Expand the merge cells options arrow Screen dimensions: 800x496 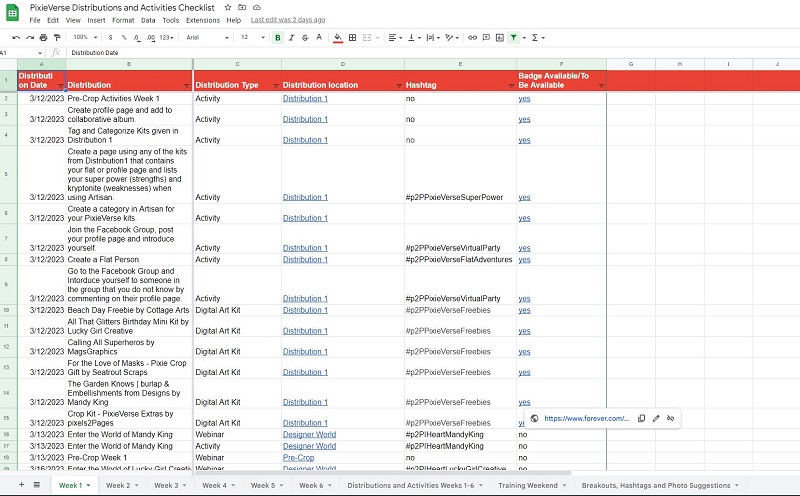tap(378, 38)
